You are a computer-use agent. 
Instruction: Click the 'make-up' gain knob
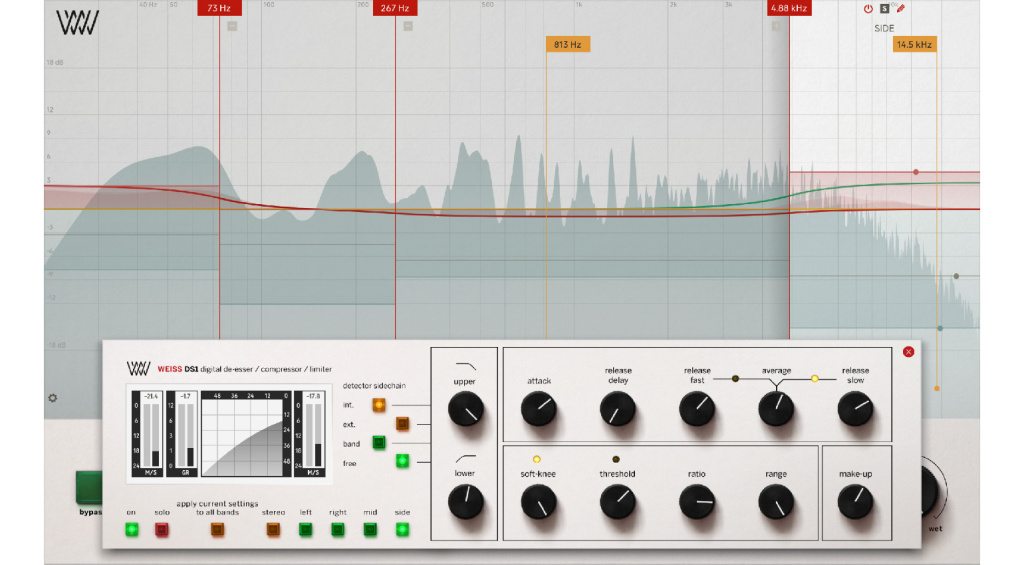coord(856,502)
